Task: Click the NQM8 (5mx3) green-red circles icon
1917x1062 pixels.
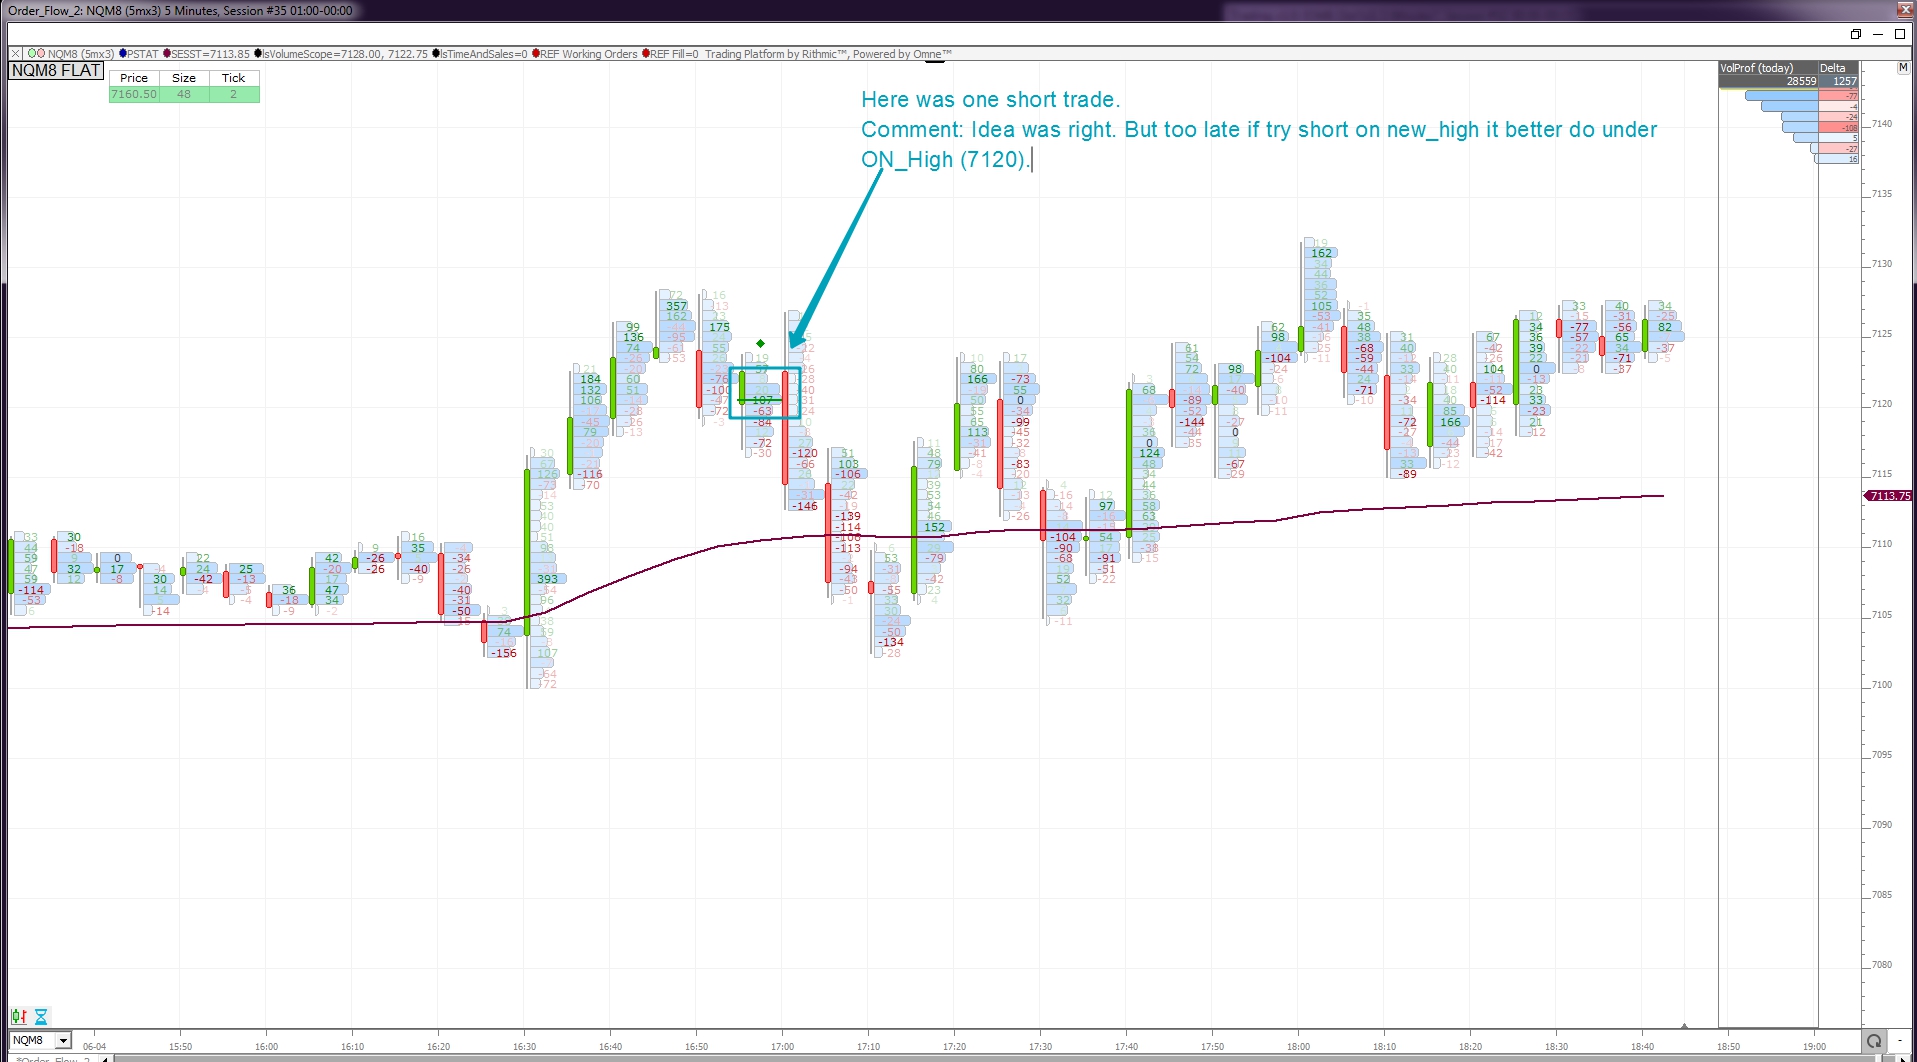Action: [36, 54]
